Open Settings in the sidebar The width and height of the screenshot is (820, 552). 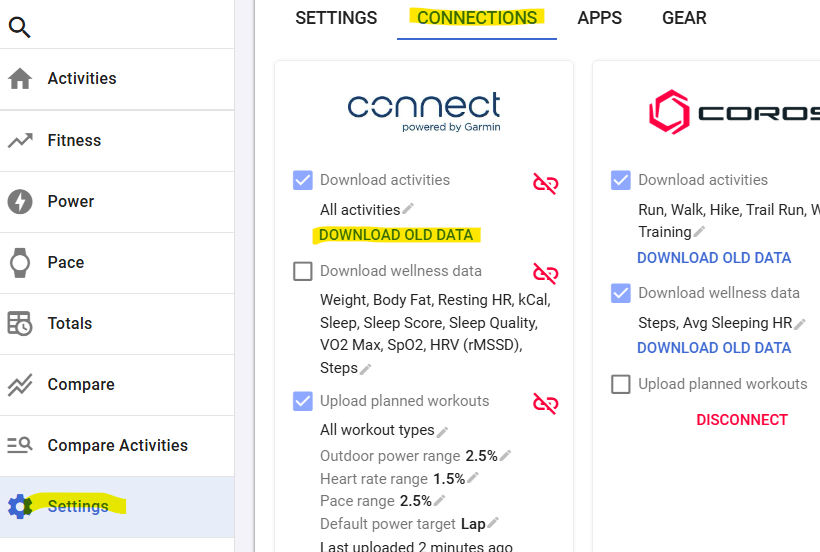coord(117,507)
